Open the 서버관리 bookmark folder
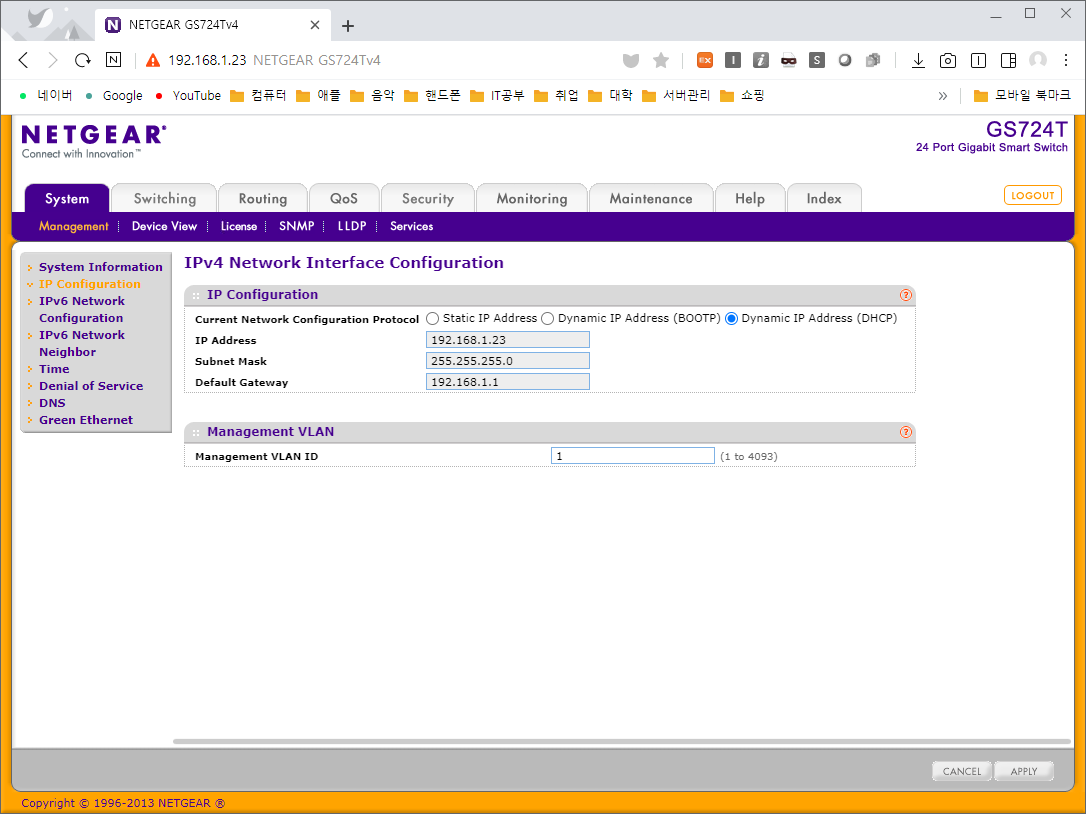The width and height of the screenshot is (1086, 814). [676, 96]
